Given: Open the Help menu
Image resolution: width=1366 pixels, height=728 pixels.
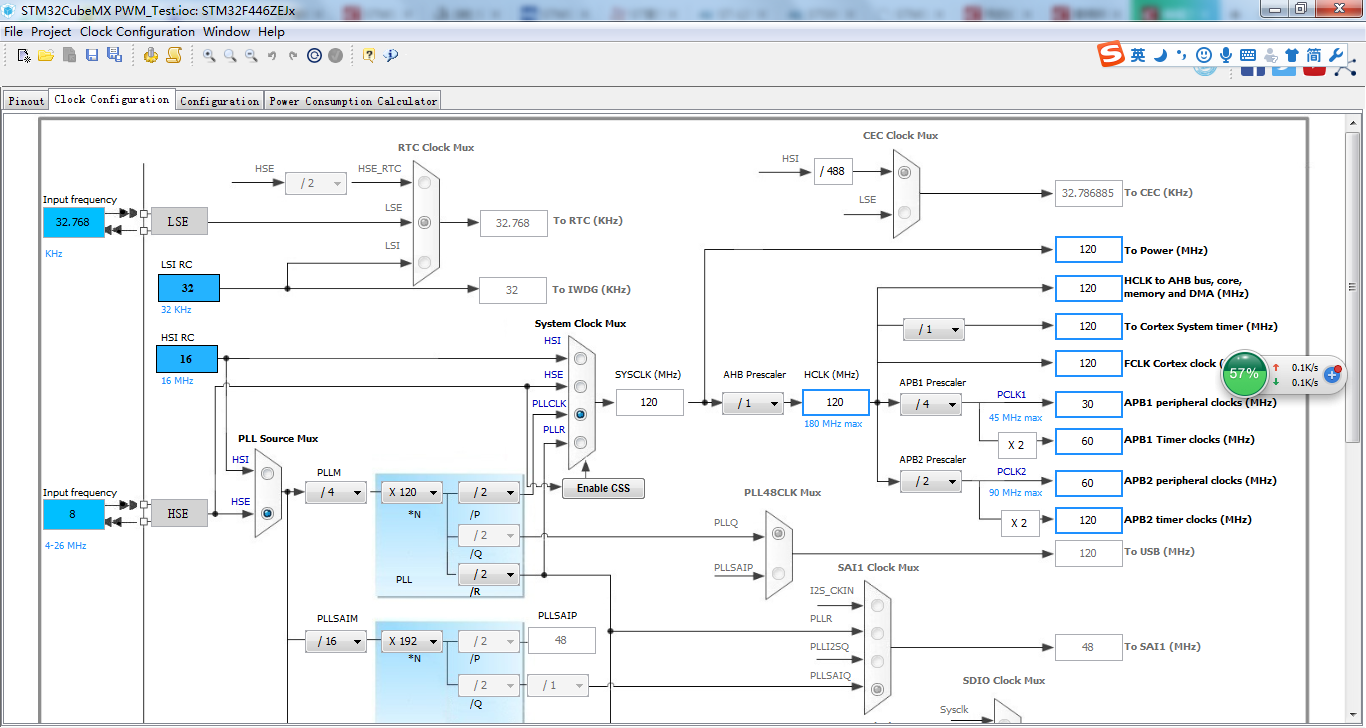Looking at the screenshot, I should (x=271, y=31).
